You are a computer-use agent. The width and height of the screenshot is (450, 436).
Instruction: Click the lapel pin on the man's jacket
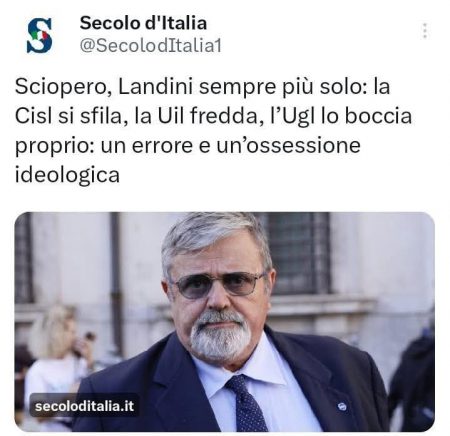[342, 406]
